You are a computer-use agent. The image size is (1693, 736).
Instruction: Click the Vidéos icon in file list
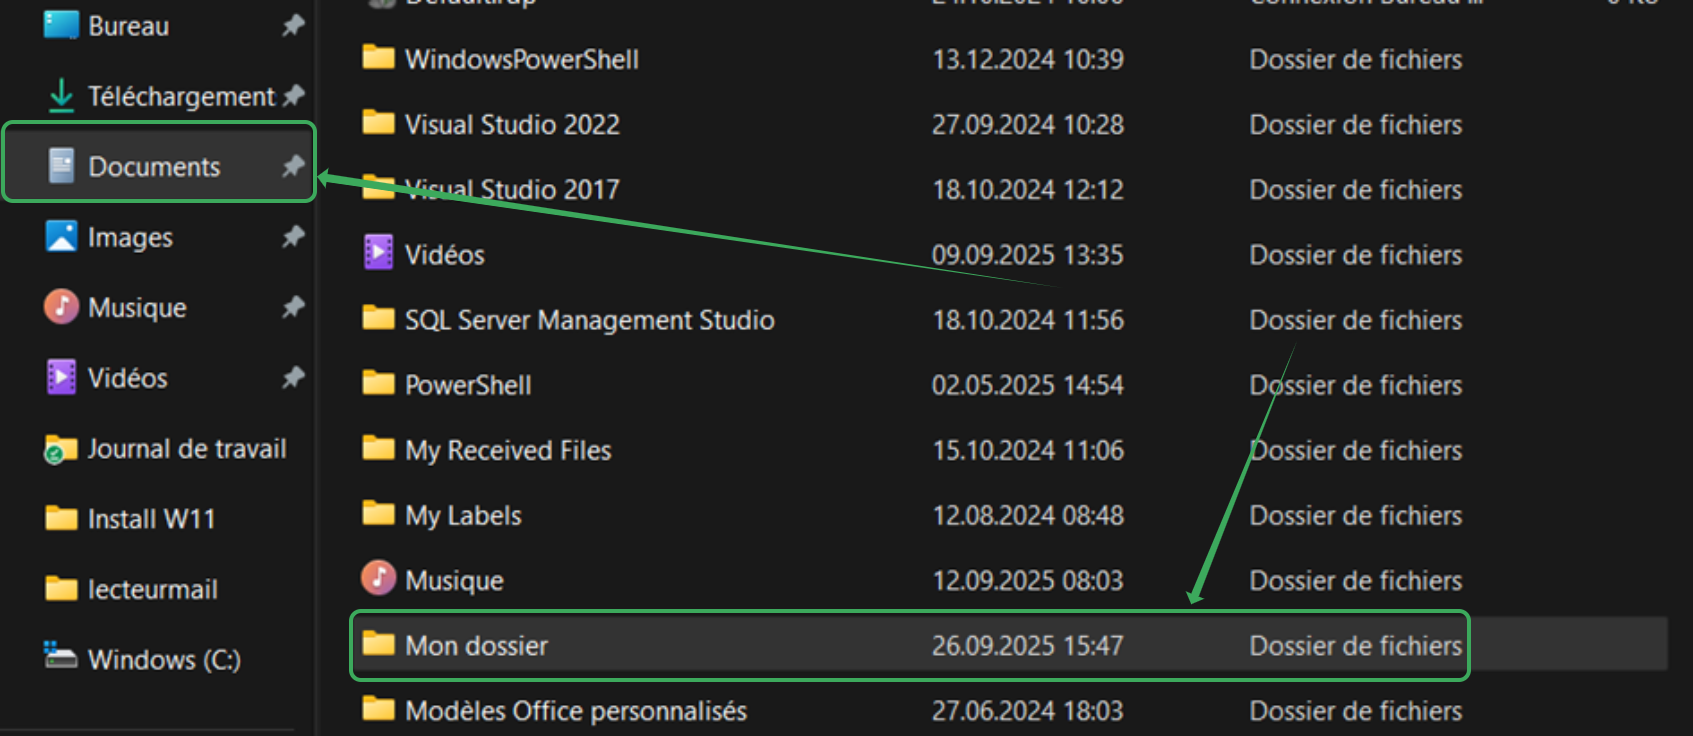pos(378,252)
